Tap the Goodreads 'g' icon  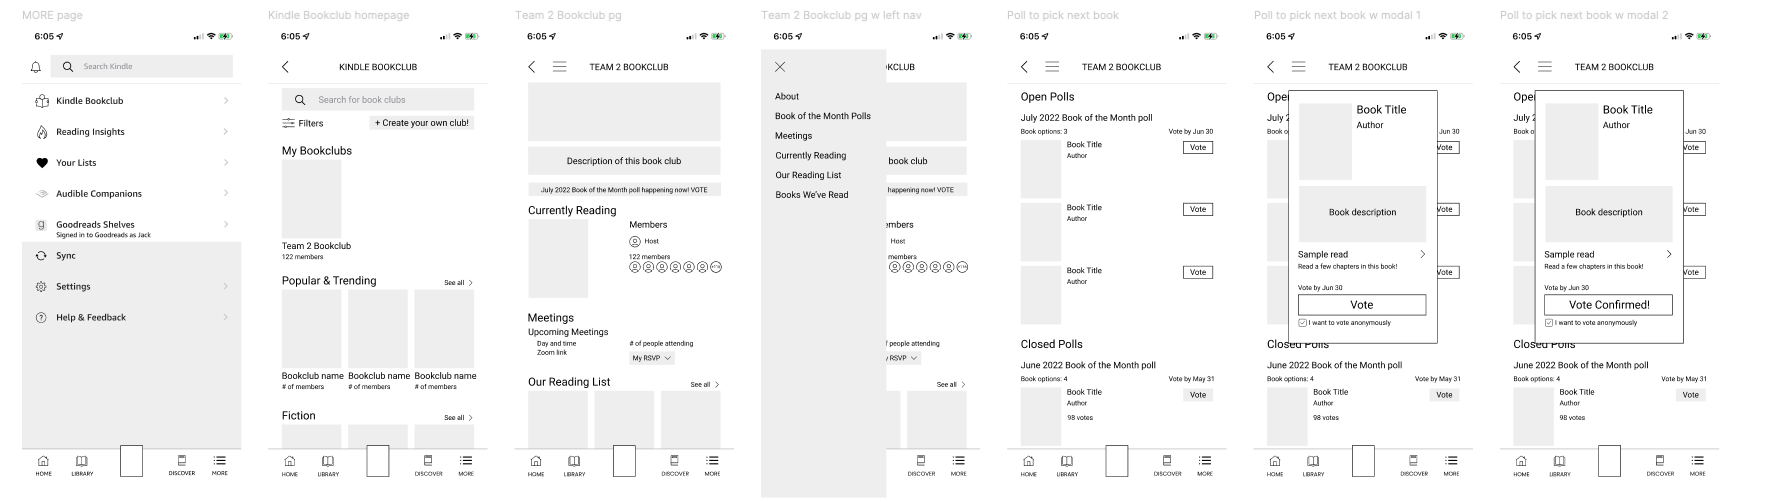pos(41,225)
